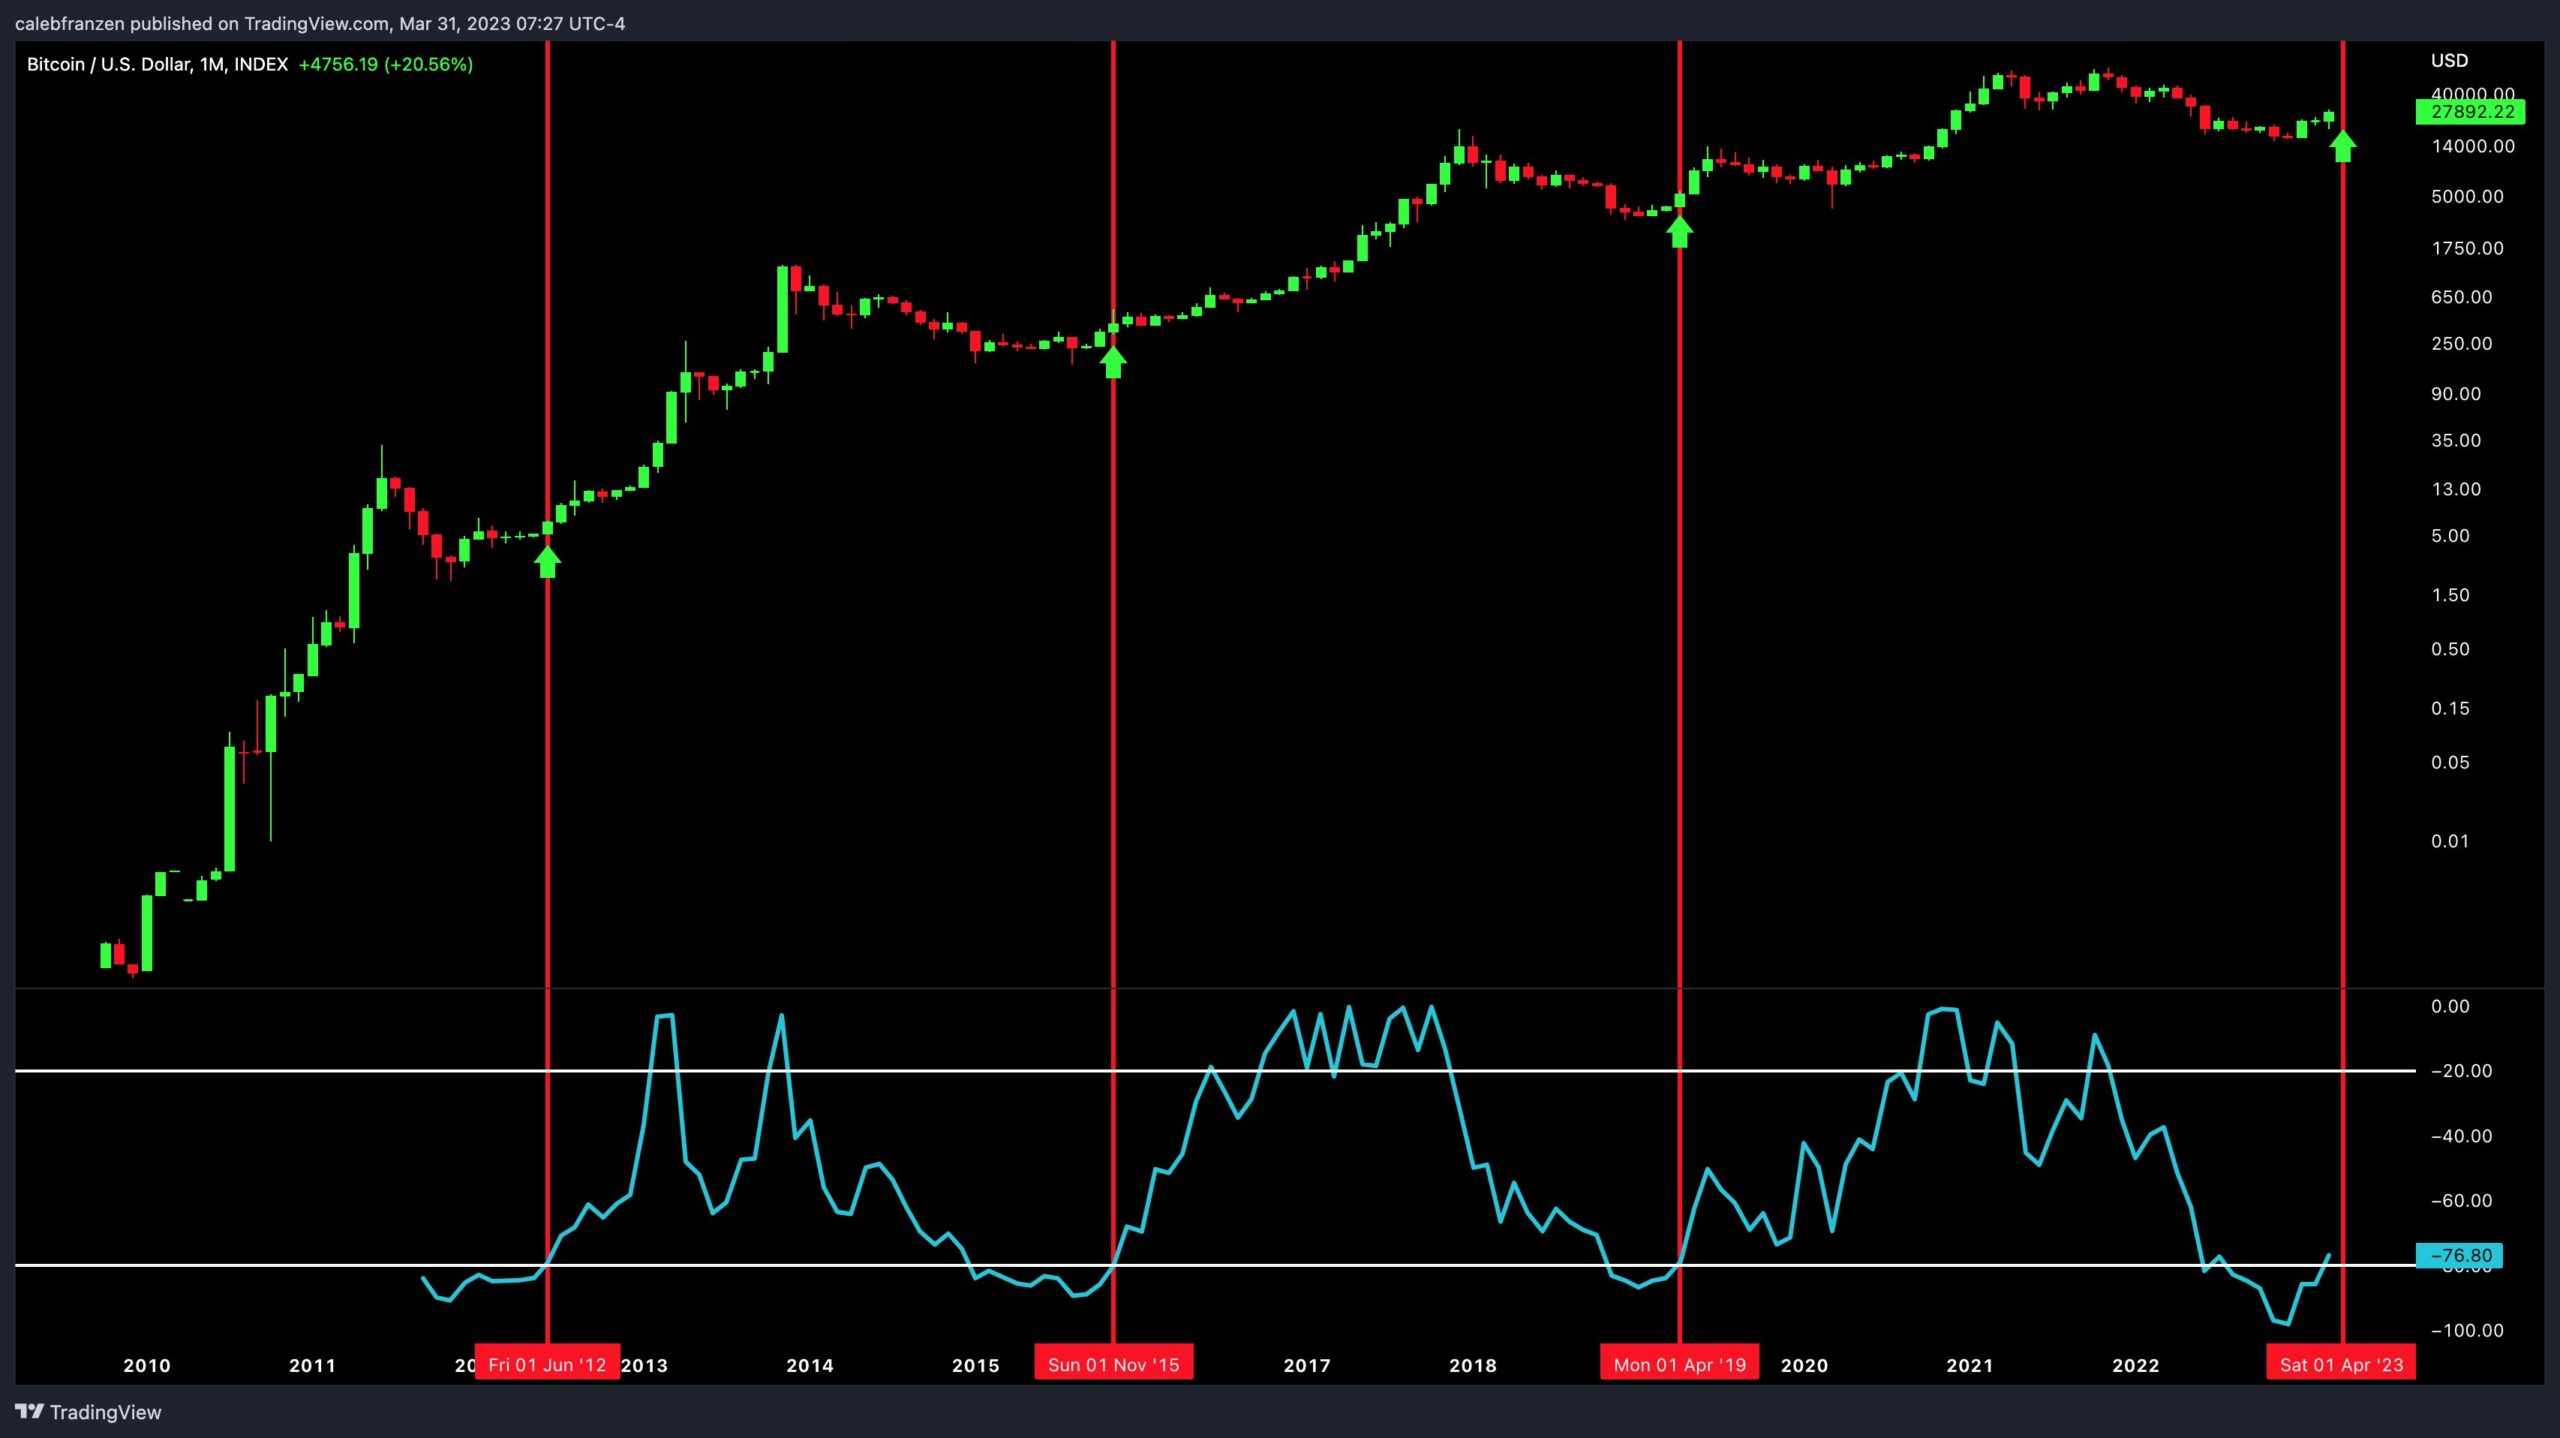Click green up arrow at Nov '15 line
Image resolution: width=2560 pixels, height=1438 pixels.
(x=1113, y=362)
